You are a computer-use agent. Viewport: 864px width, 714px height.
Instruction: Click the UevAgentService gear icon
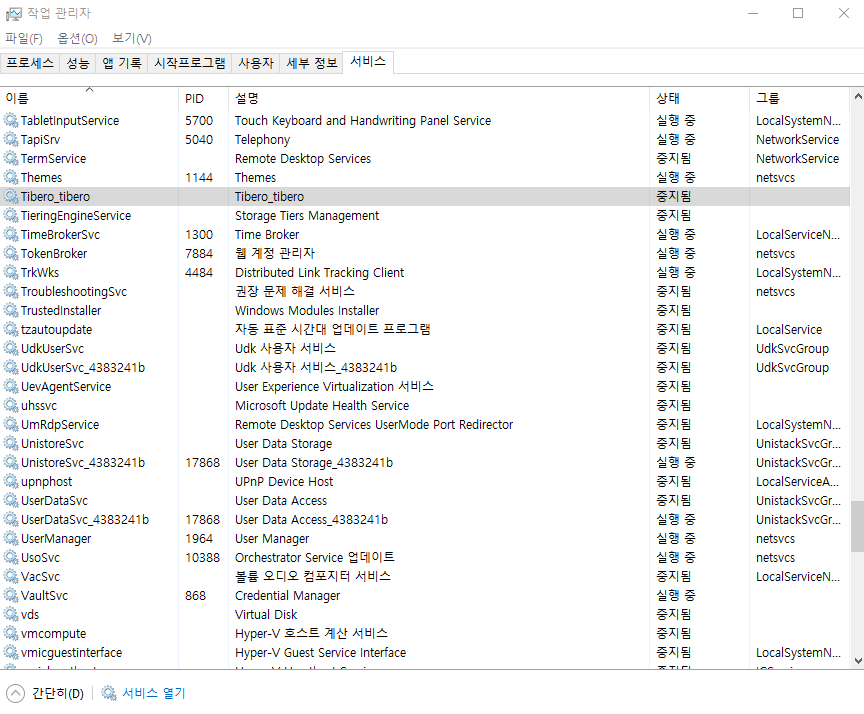tap(11, 386)
